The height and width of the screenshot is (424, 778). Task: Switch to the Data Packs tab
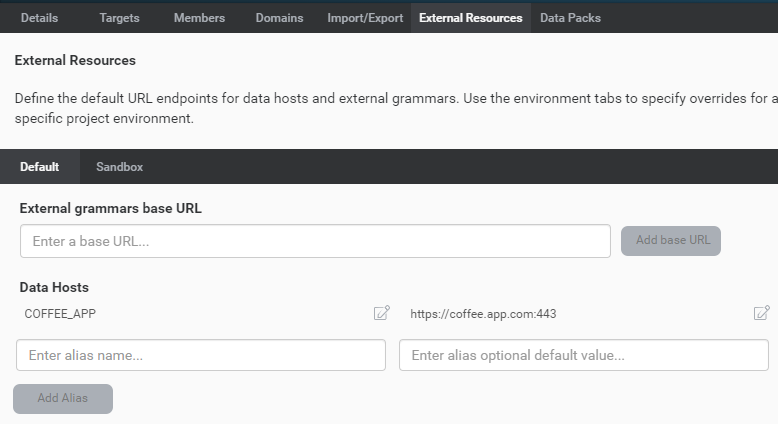pyautogui.click(x=570, y=18)
